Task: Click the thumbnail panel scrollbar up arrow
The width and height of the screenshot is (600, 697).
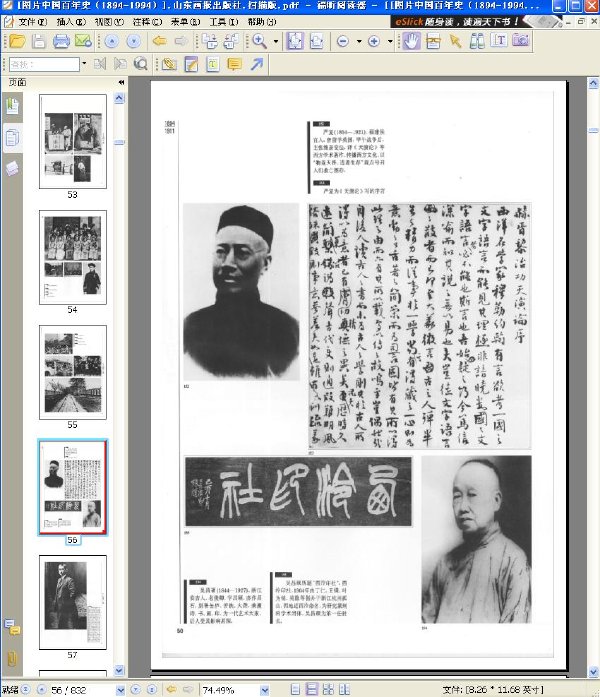Action: pyautogui.click(x=119, y=98)
